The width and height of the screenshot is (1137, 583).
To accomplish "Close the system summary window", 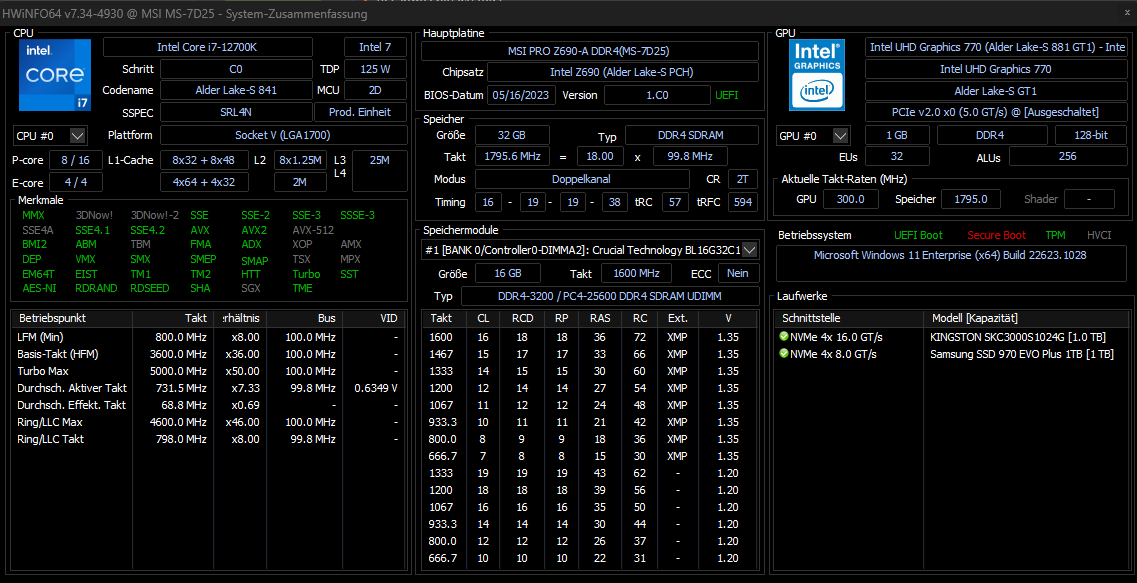I will pyautogui.click(x=1125, y=13).
